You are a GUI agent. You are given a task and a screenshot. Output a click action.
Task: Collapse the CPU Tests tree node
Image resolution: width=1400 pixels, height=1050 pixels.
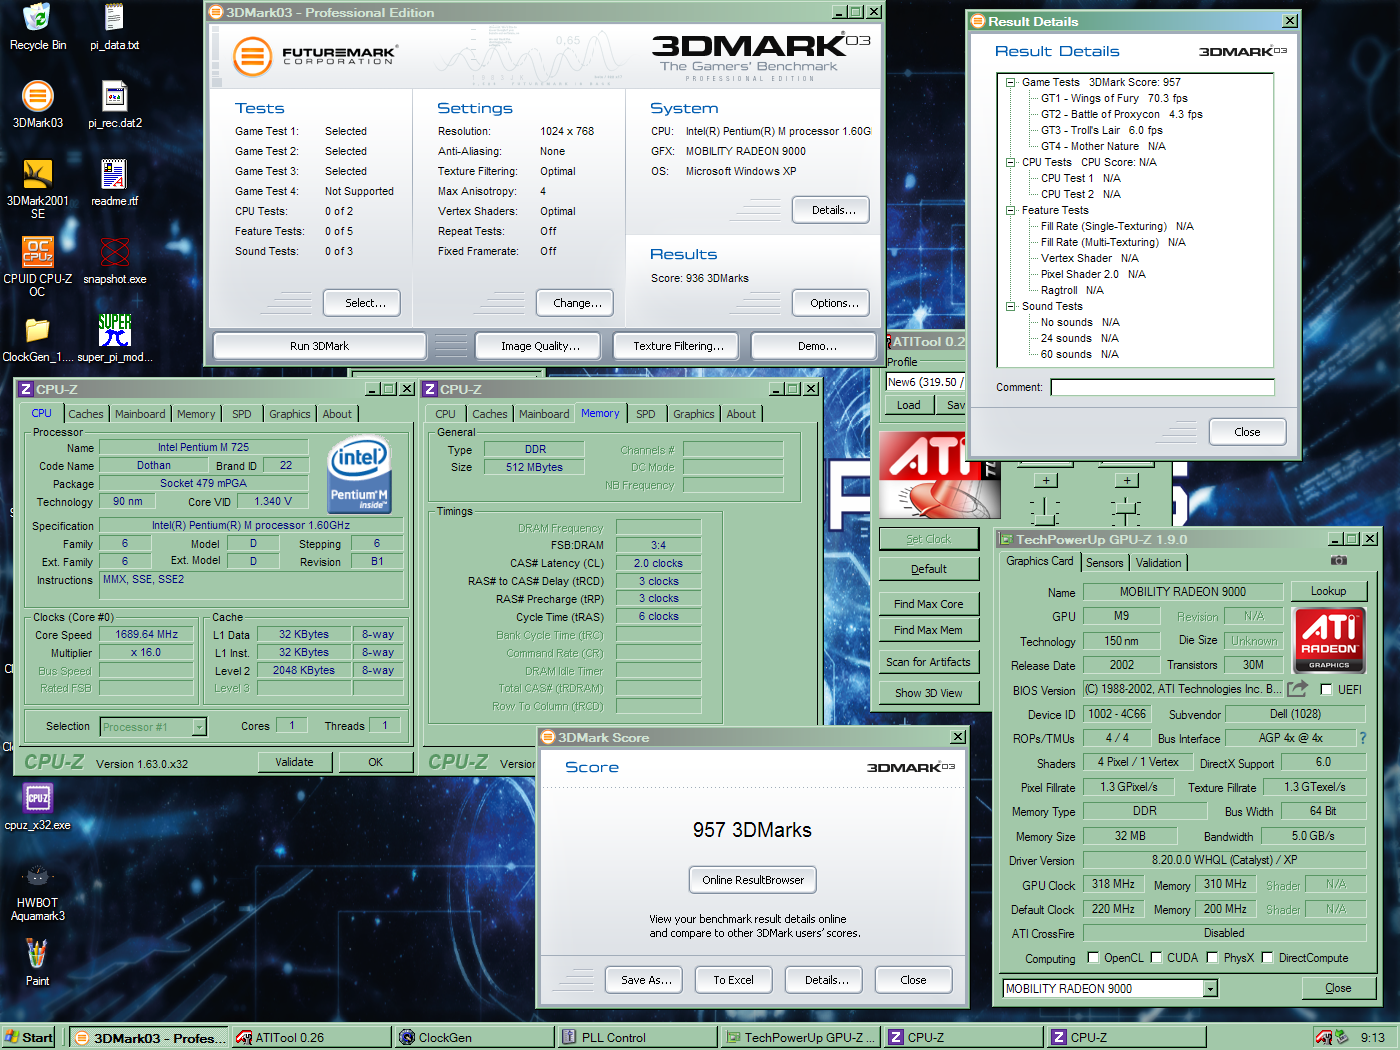pos(1011,162)
